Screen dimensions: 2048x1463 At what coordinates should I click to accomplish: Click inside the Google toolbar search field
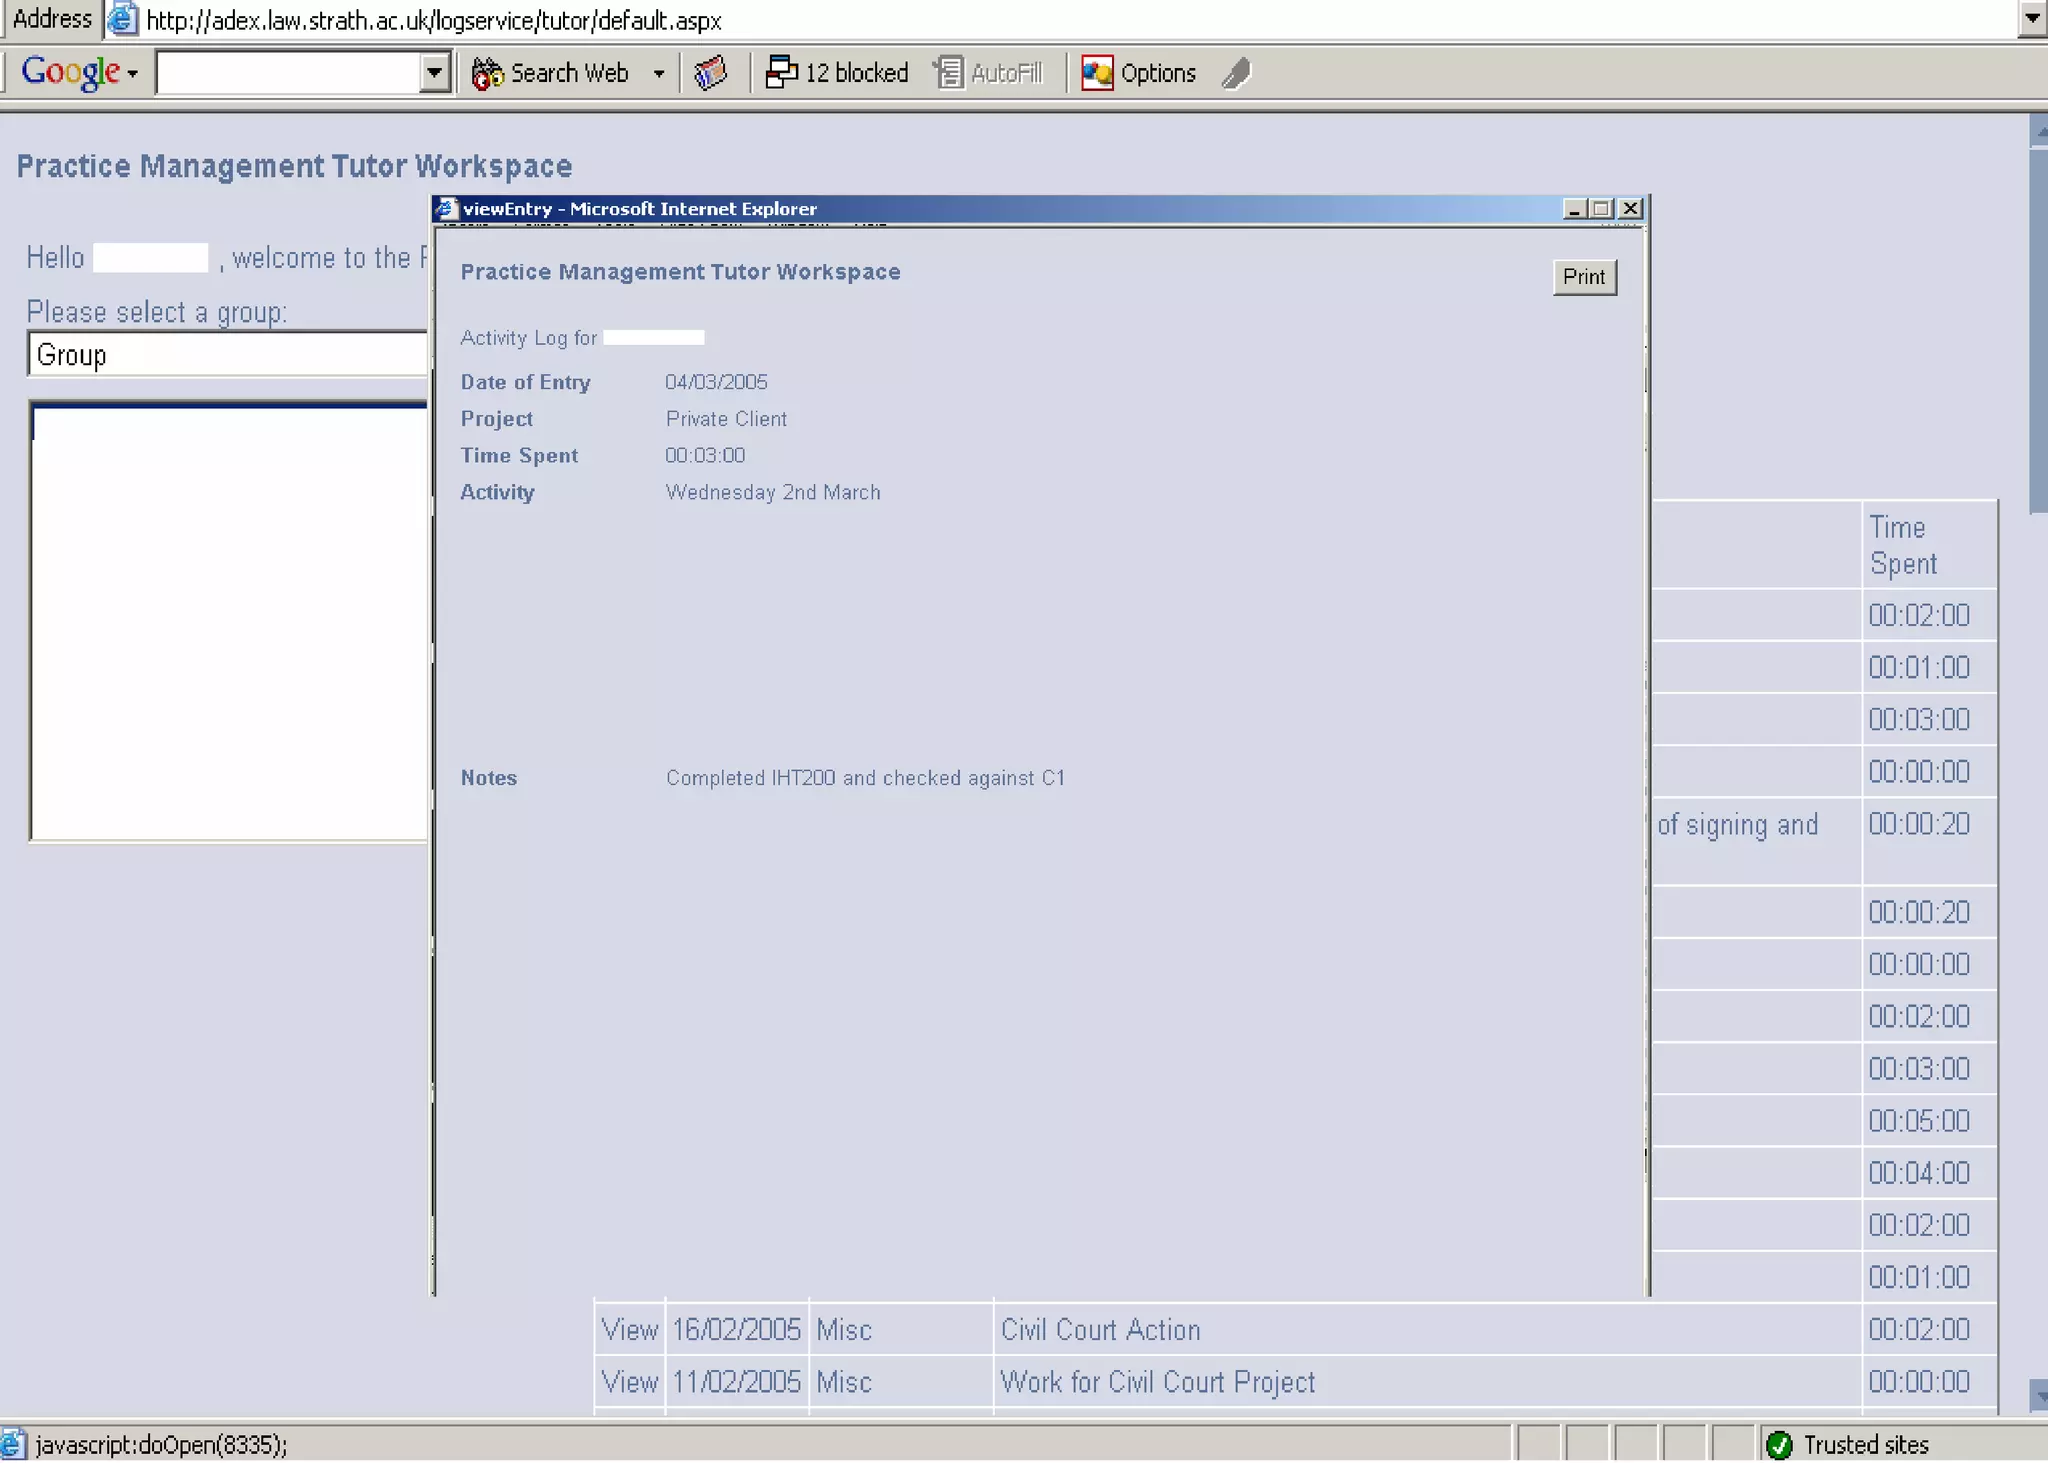(288, 73)
